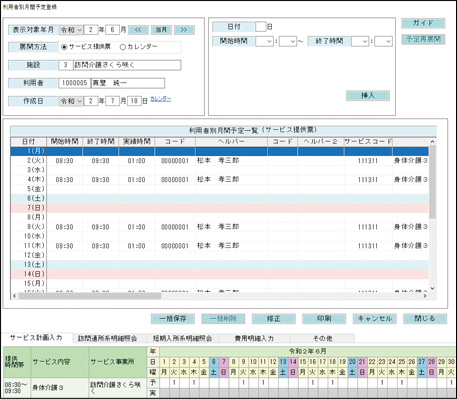This screenshot has width=457, height=399.
Task: Click the 印刷 button
Action: click(324, 319)
